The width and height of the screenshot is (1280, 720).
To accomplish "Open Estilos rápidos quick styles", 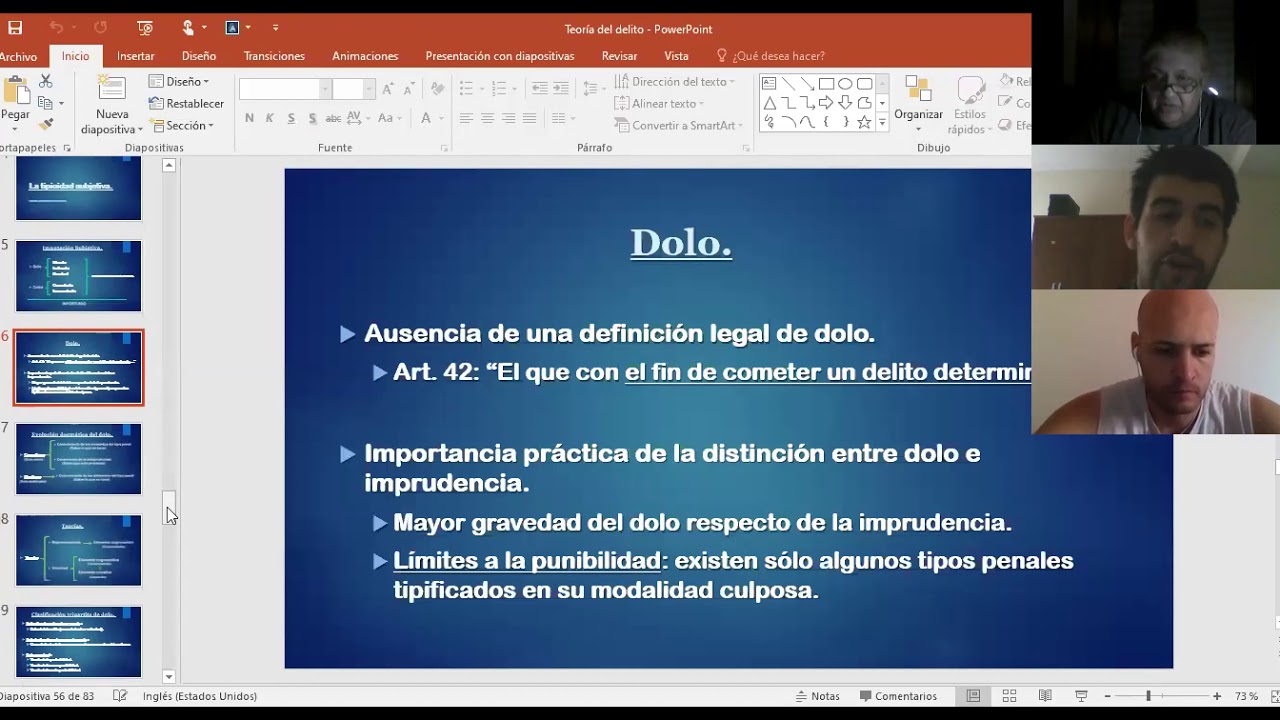I will pyautogui.click(x=969, y=105).
